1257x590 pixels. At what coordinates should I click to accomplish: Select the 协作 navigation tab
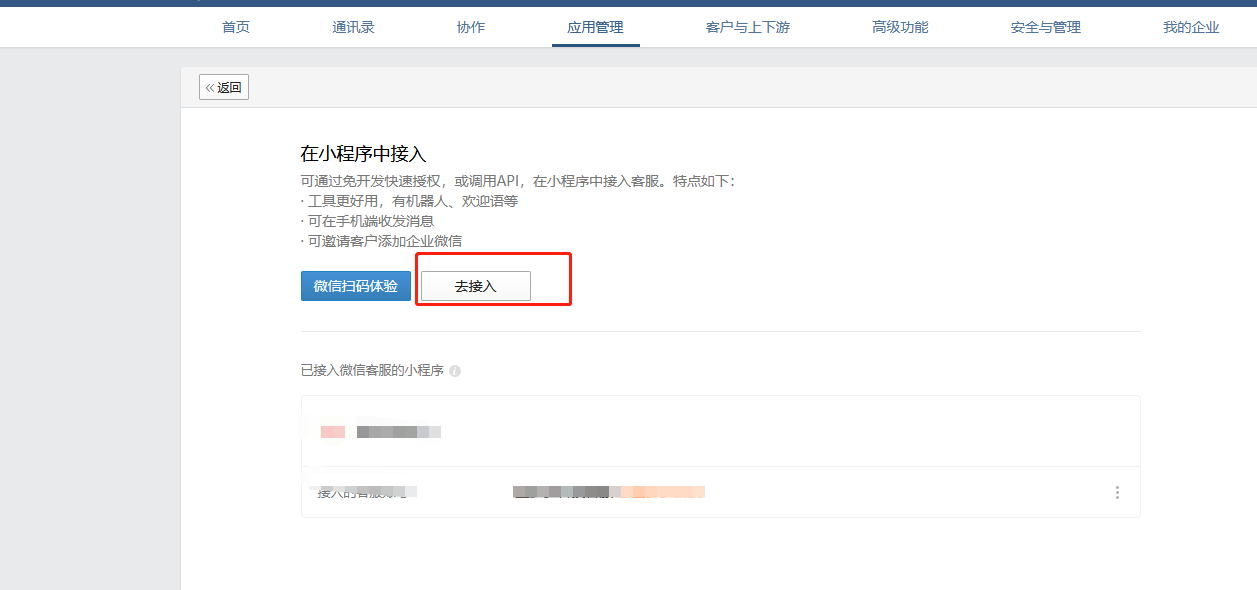pos(470,27)
